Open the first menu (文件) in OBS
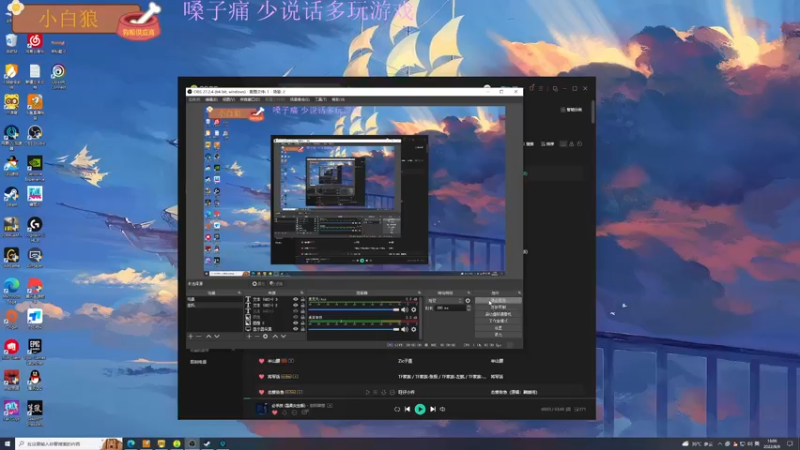 pos(194,99)
